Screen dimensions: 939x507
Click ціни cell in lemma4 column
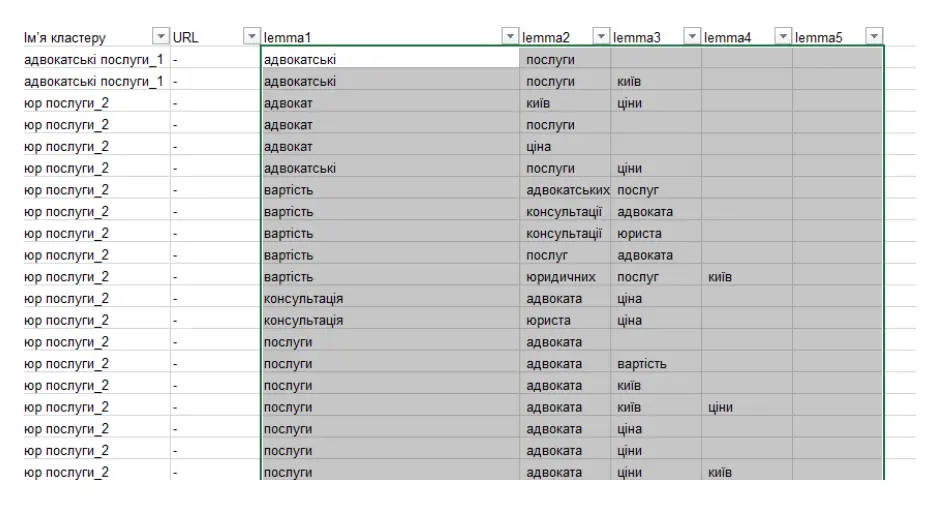(x=747, y=407)
